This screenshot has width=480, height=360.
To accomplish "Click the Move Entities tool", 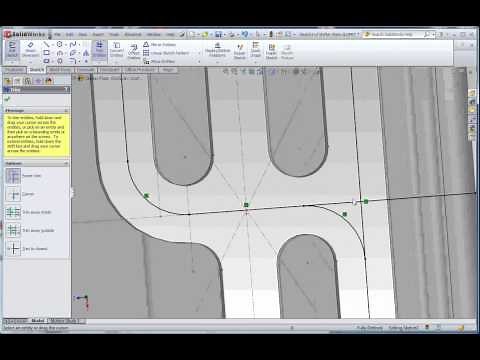I will click(159, 61).
